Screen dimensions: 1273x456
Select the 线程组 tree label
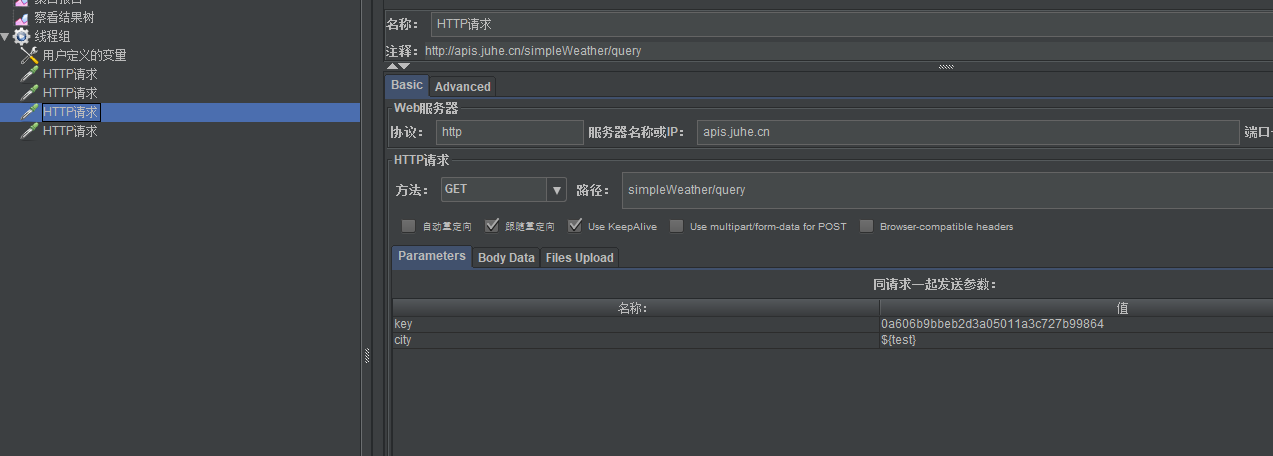[52, 37]
